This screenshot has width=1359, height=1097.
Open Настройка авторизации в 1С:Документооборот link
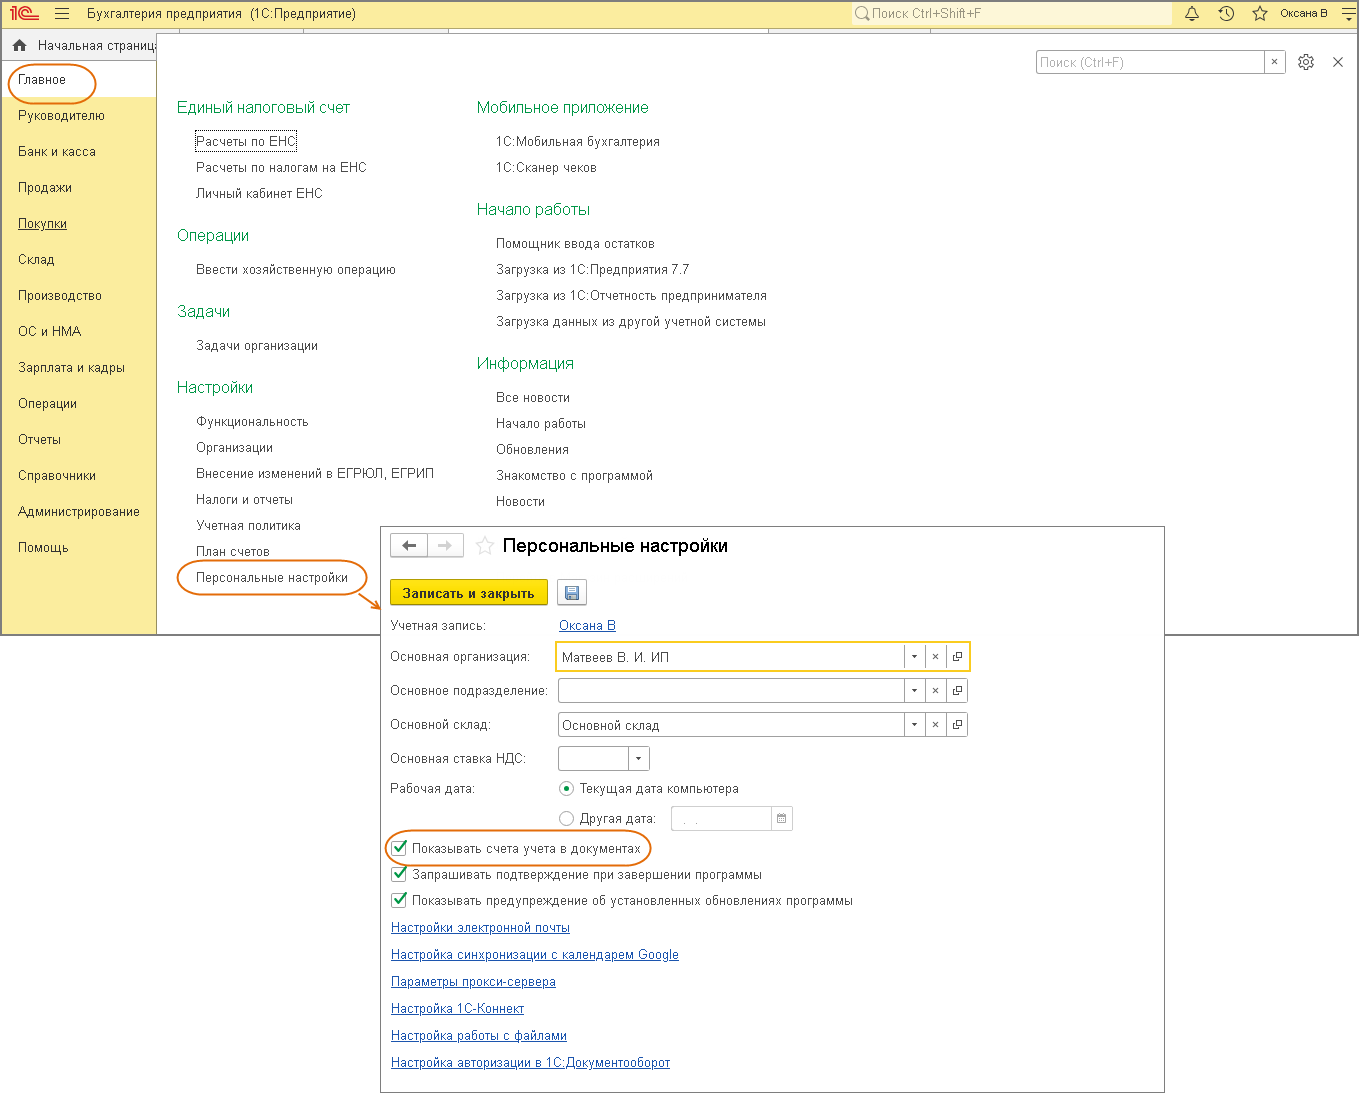pos(530,1063)
